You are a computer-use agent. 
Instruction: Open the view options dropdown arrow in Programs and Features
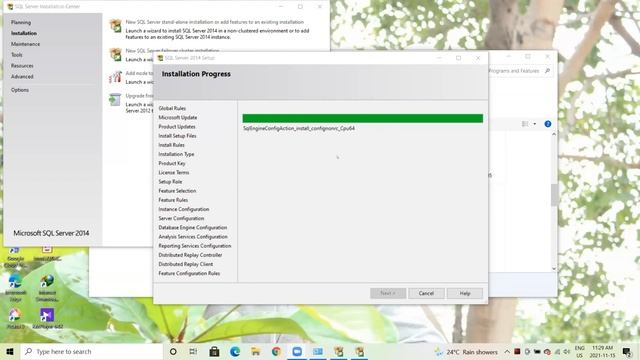pos(534,124)
